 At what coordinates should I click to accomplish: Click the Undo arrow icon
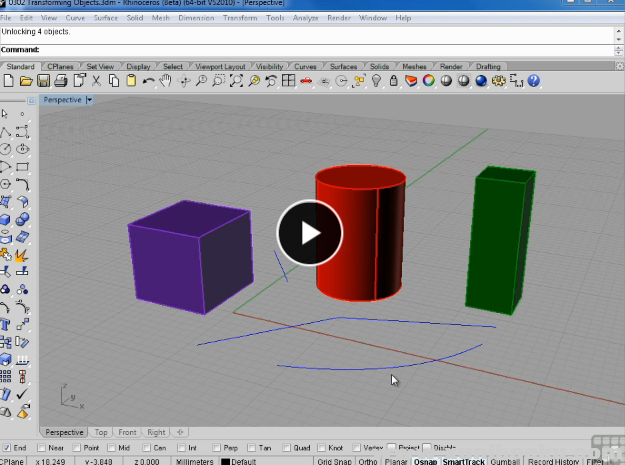coord(149,80)
